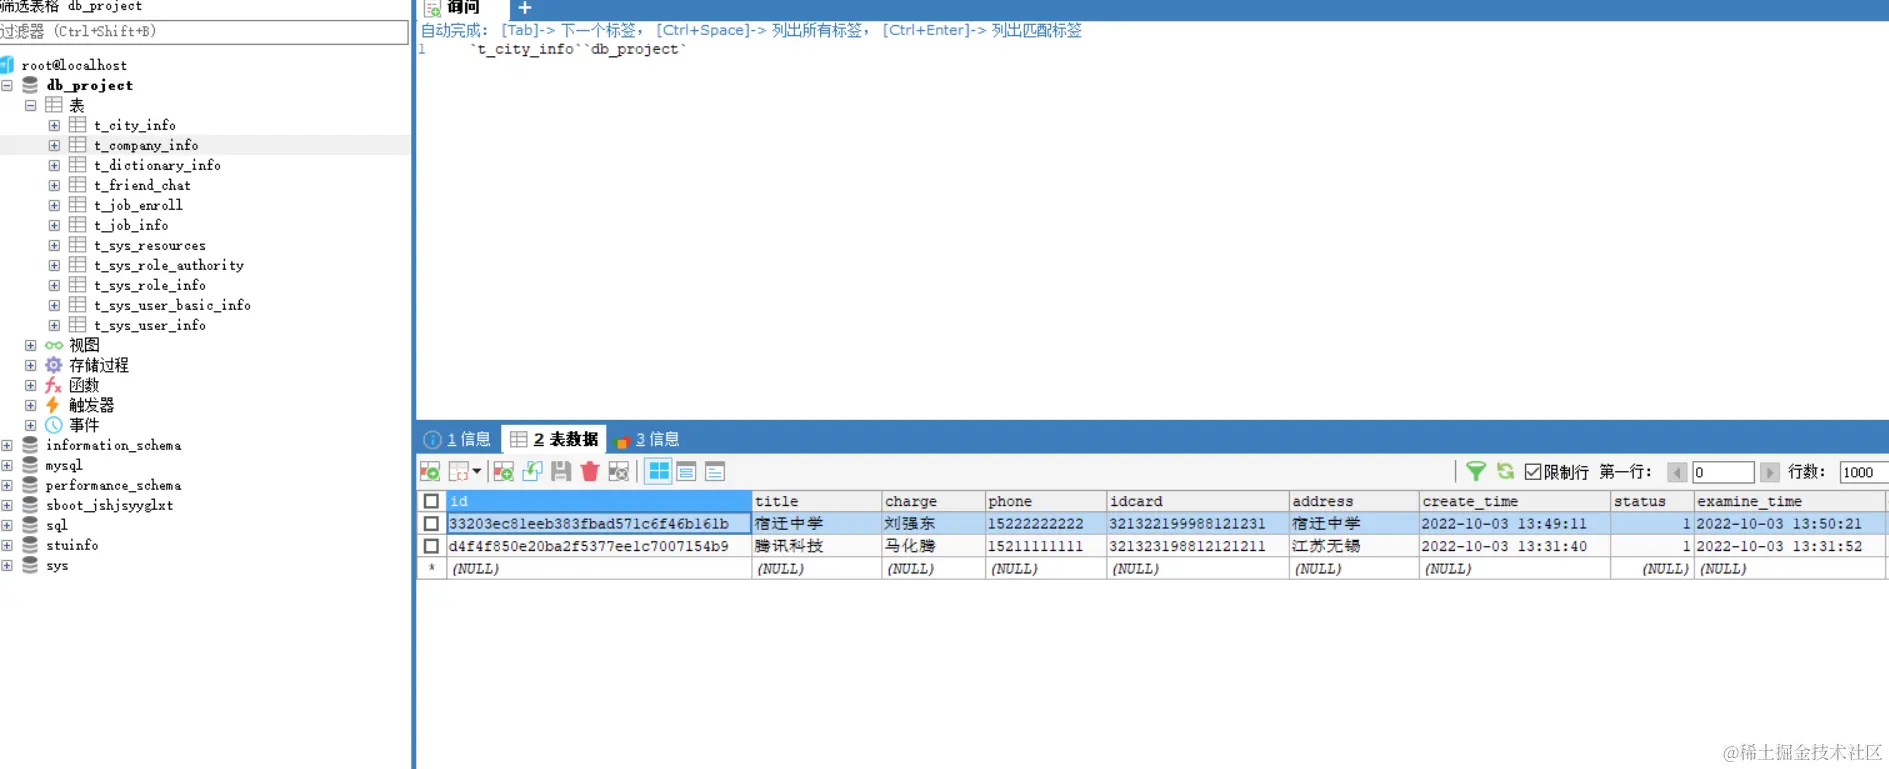
Task: Sort by the create_time column header
Action: [x=1514, y=501]
